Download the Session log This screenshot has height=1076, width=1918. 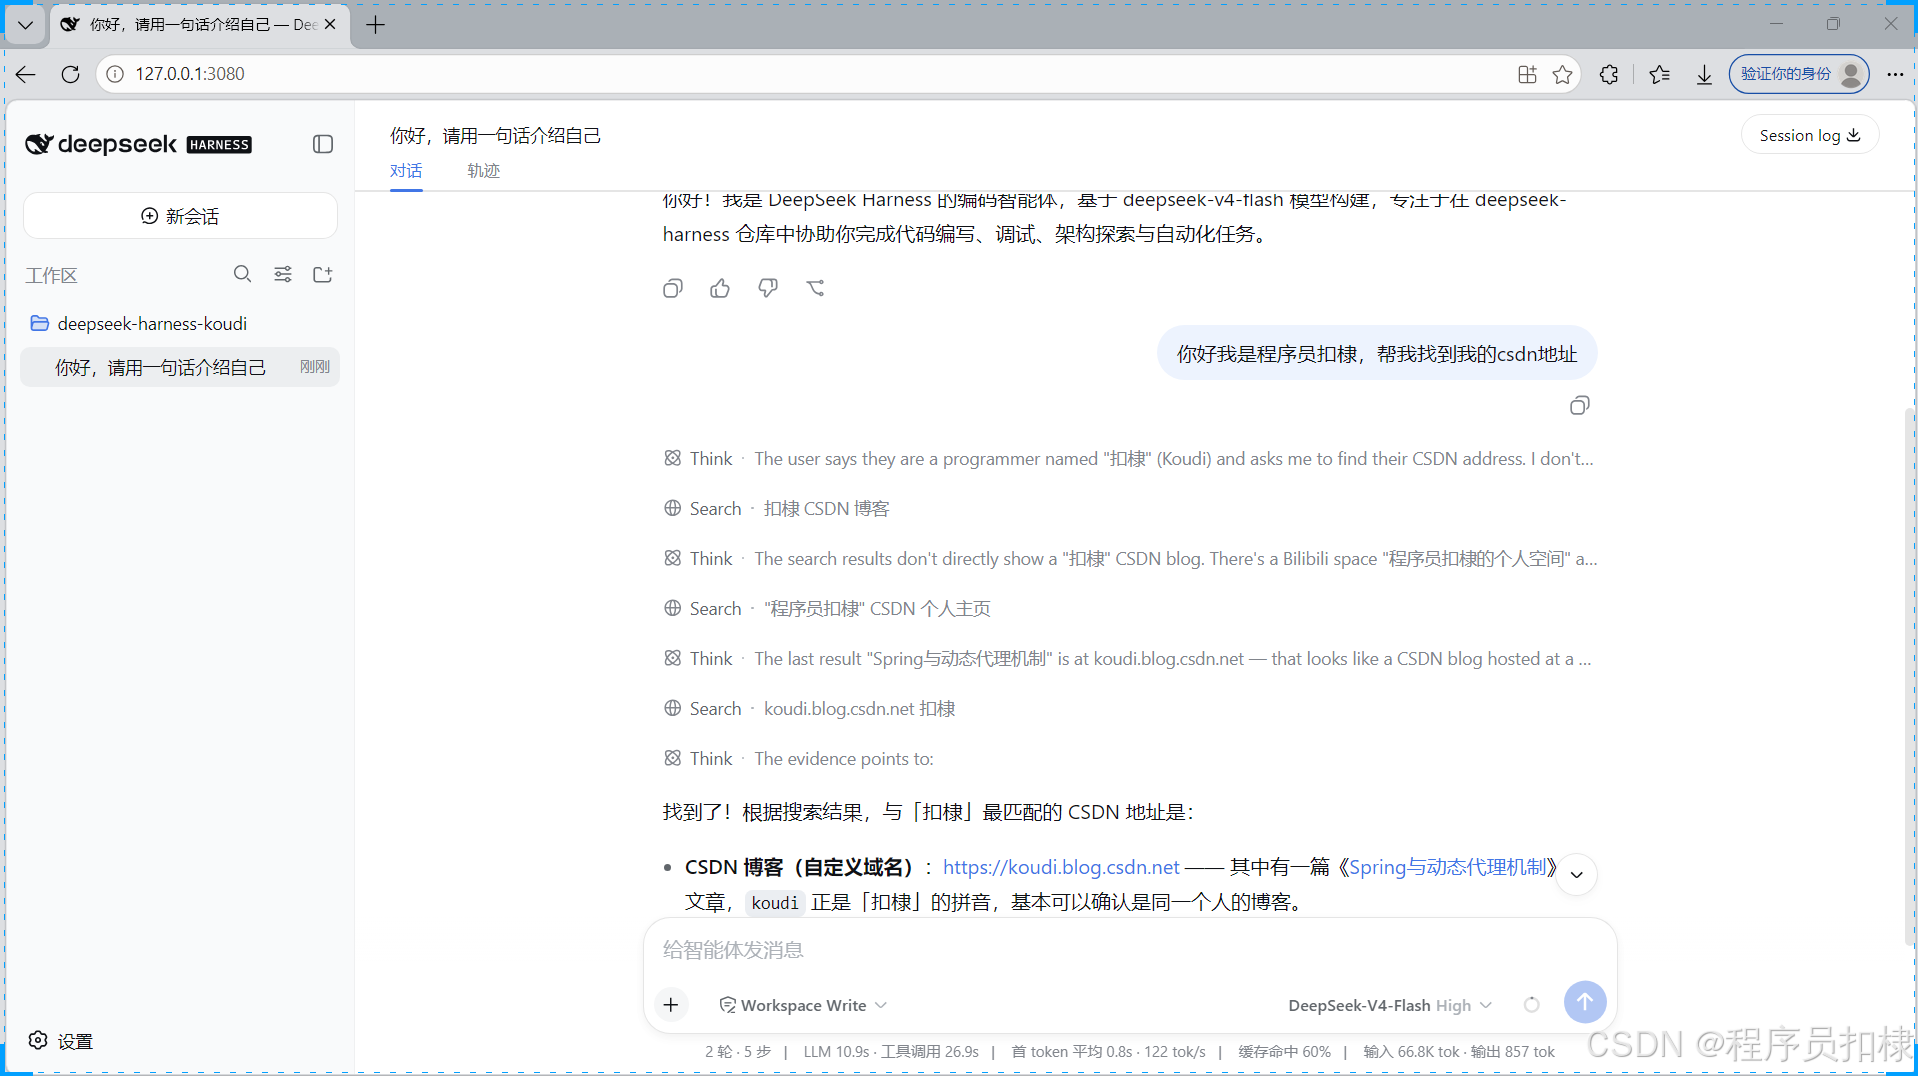1810,135
